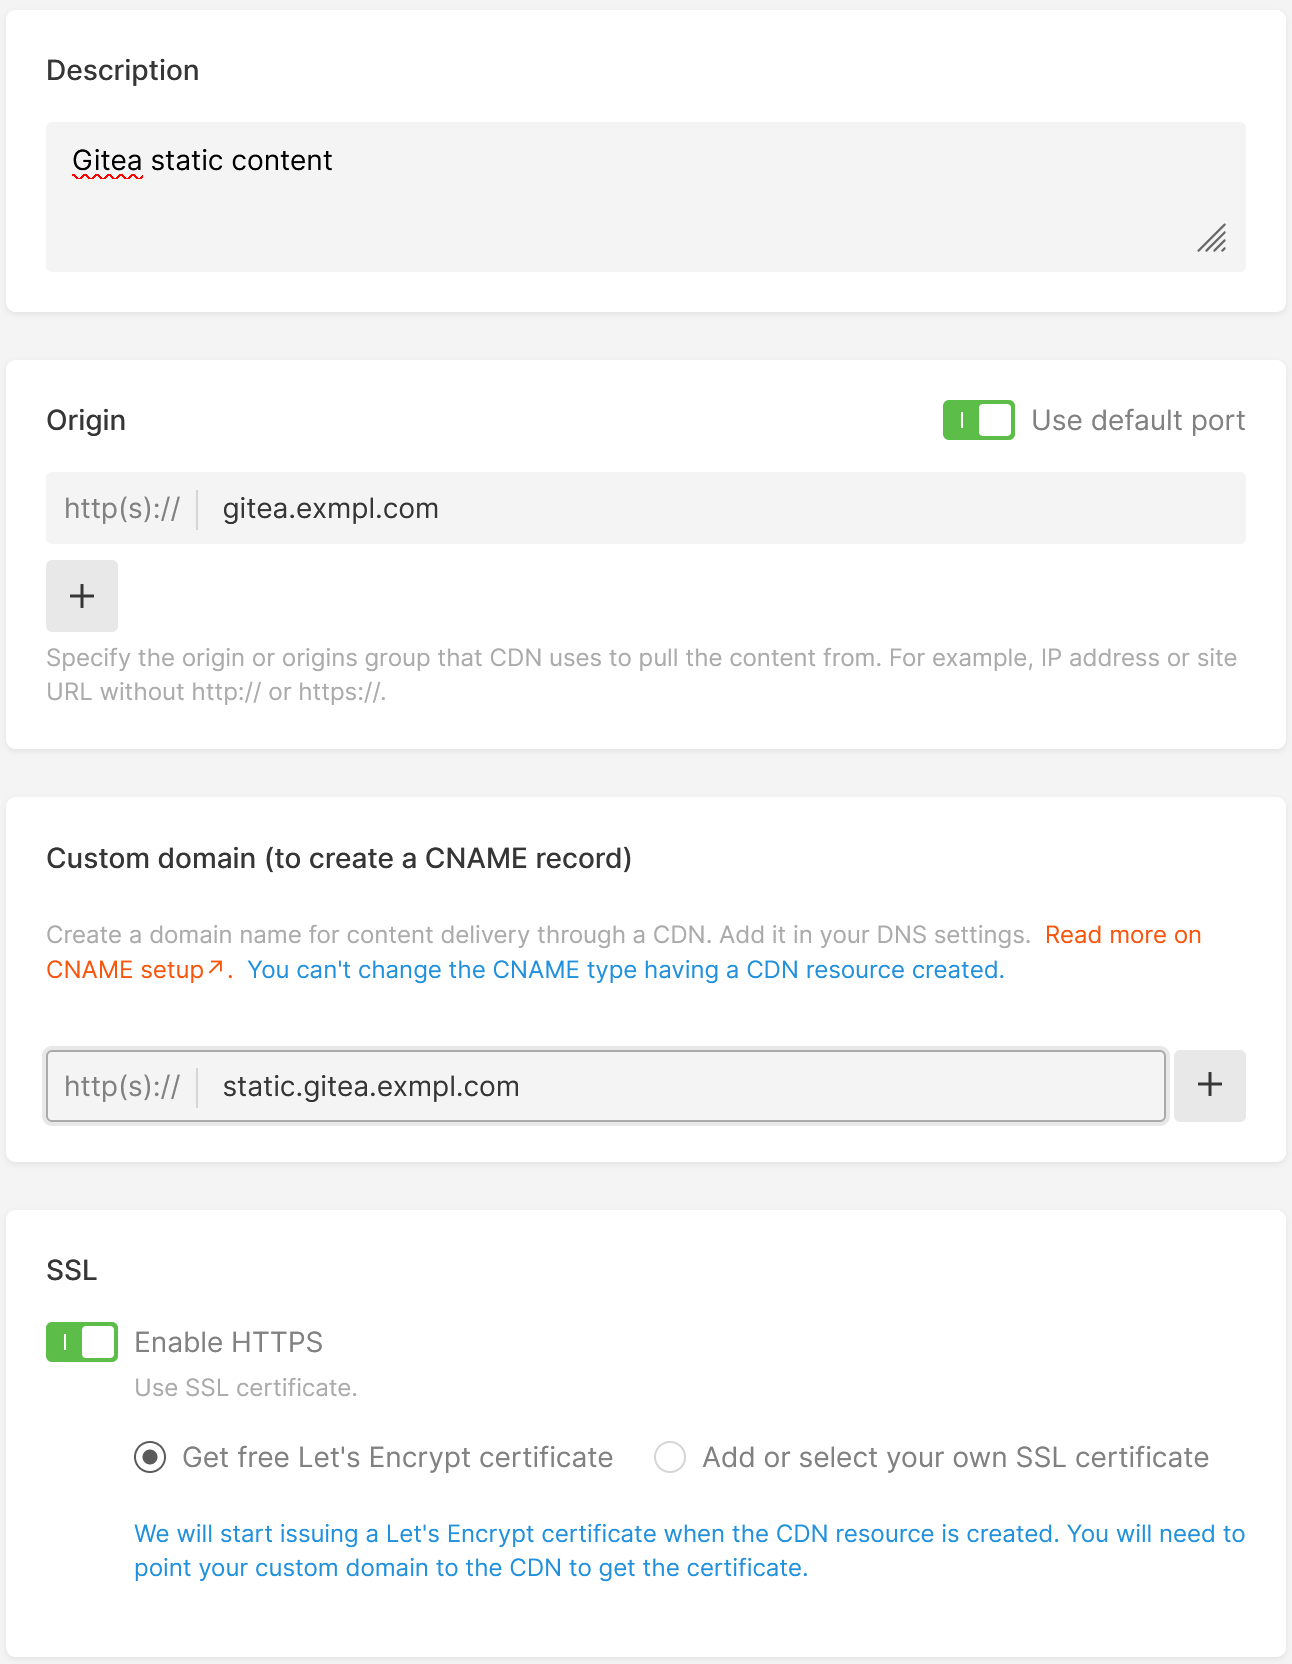This screenshot has height=1664, width=1292.
Task: Click the SSL section heading
Action: click(71, 1269)
